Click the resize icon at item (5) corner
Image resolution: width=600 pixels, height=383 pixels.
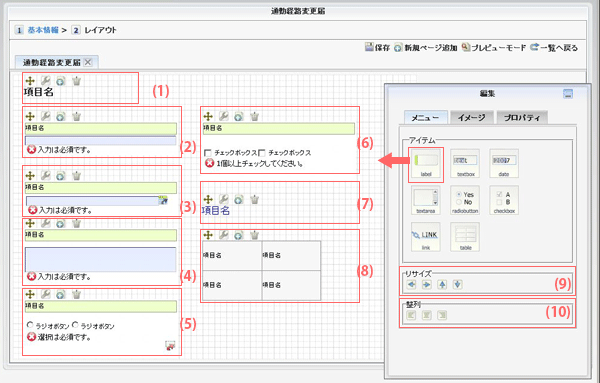pyautogui.click(x=170, y=346)
